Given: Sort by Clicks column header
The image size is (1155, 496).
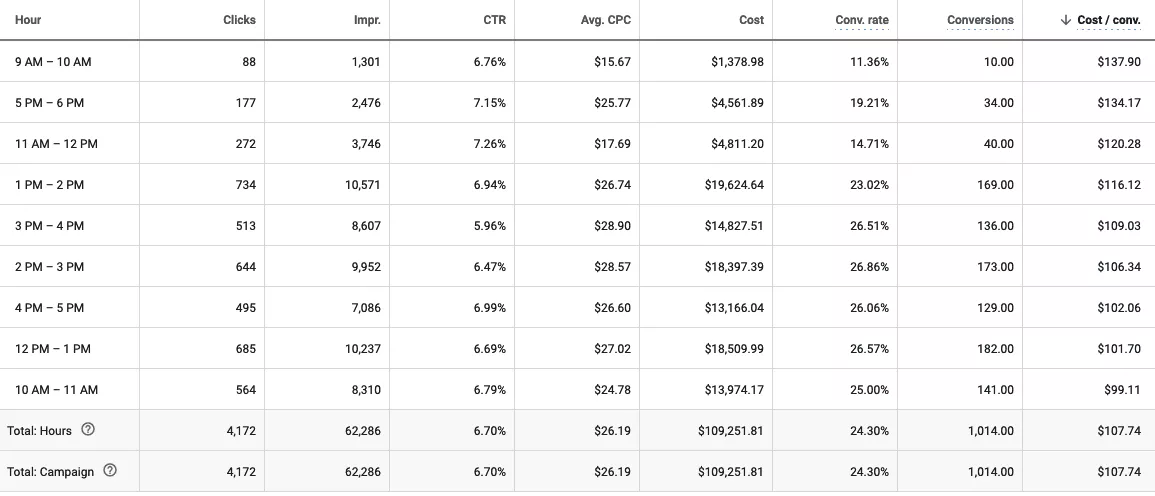Looking at the screenshot, I should [x=240, y=20].
